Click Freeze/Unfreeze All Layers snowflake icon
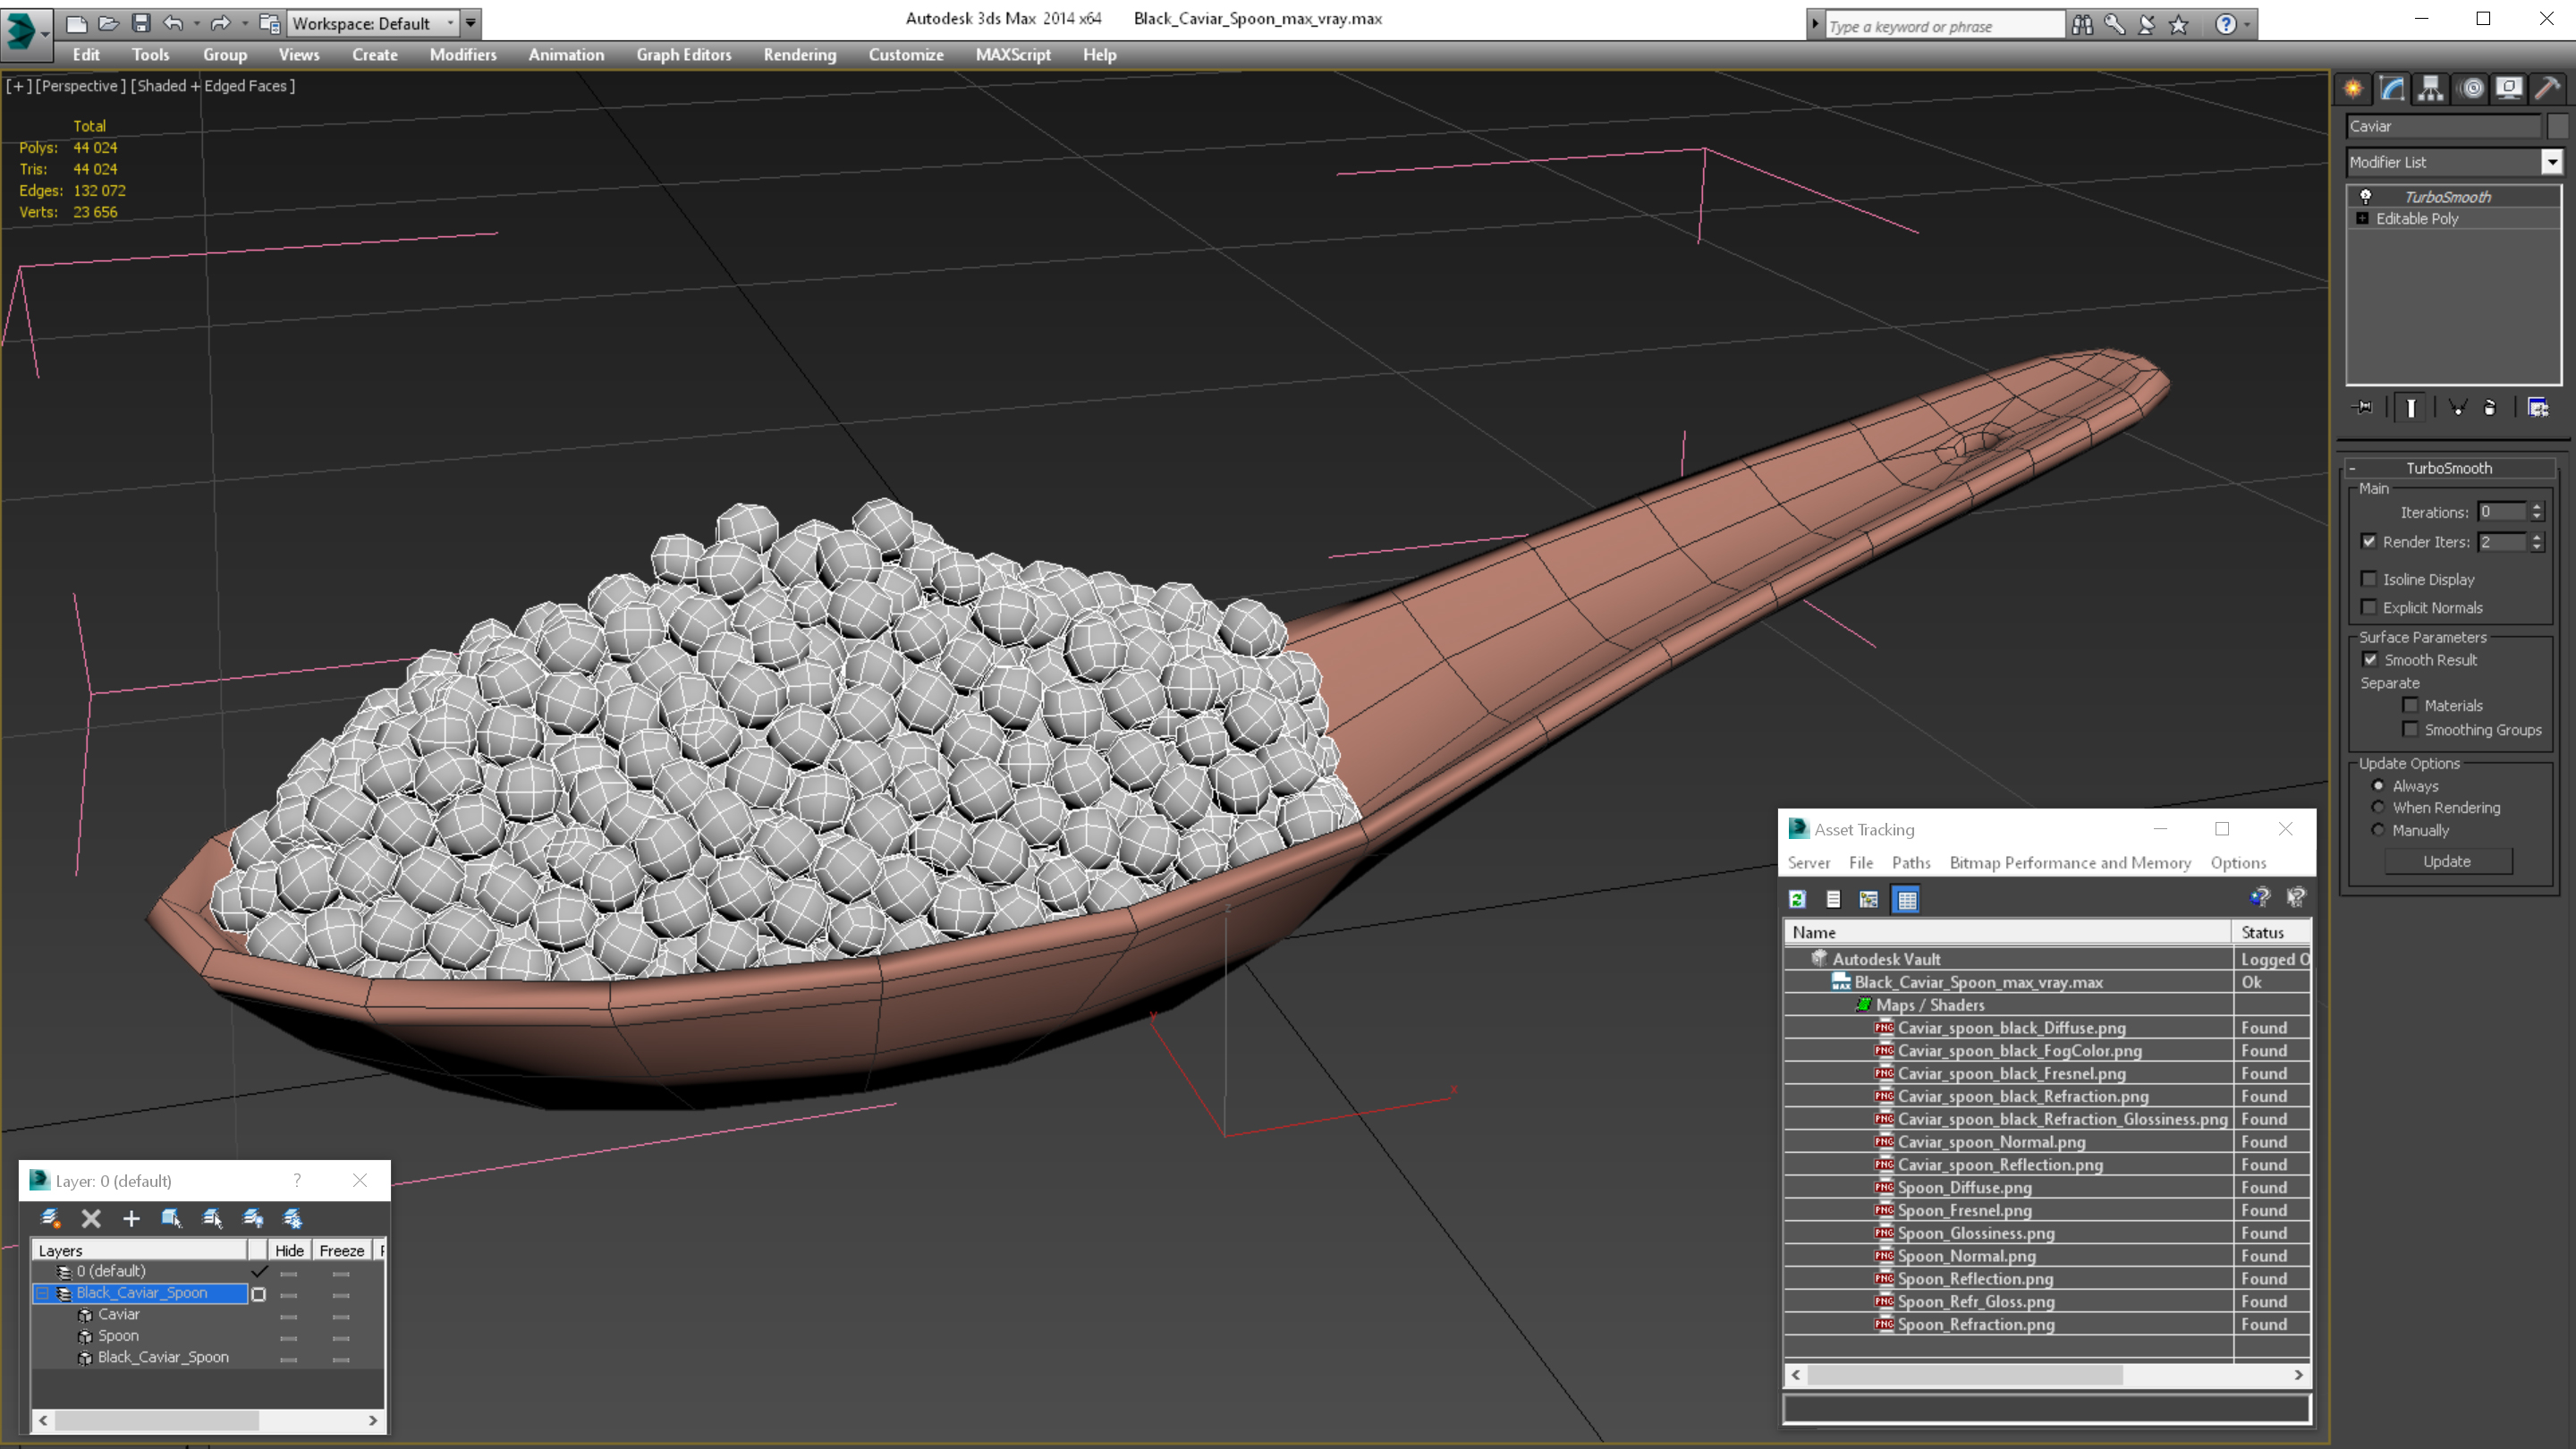This screenshot has width=2576, height=1449. tap(293, 1218)
